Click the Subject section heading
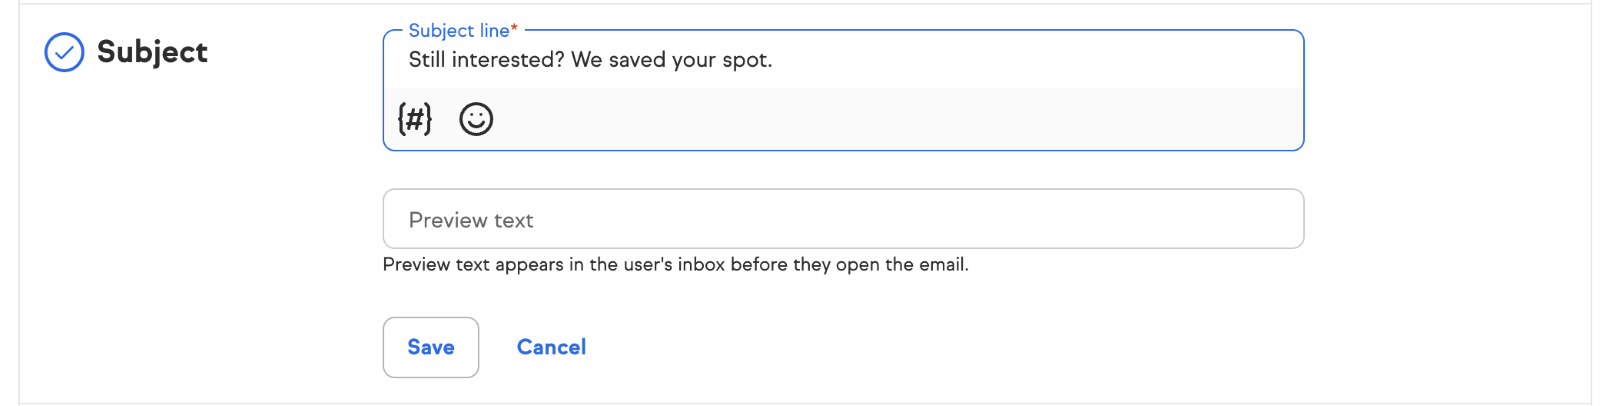1600x406 pixels. pos(152,52)
